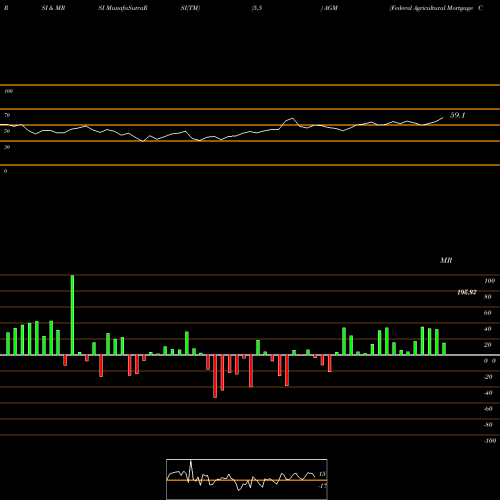The image size is (500, 500).
Task: Click 'Federal Agricultural Mortgage' company name
Action: [x=432, y=8]
